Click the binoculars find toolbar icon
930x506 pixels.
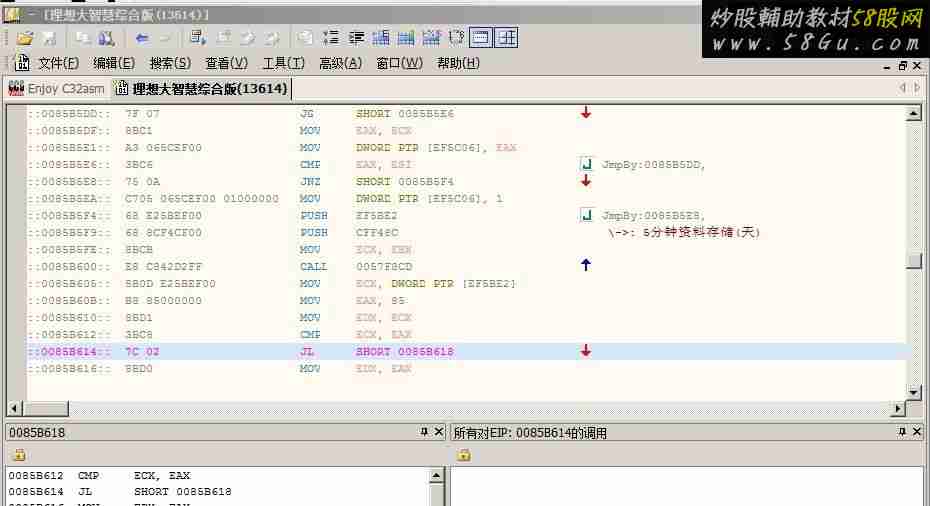click(x=106, y=39)
